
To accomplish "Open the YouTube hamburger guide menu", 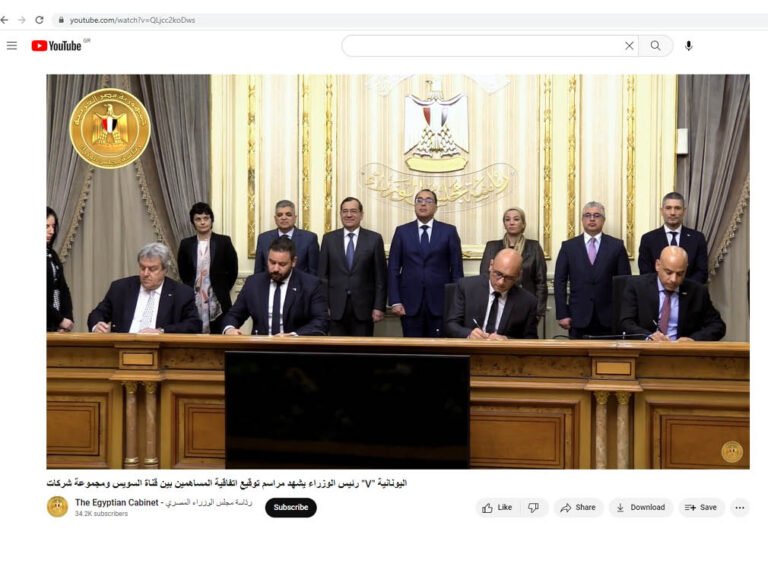I will click(12, 46).
